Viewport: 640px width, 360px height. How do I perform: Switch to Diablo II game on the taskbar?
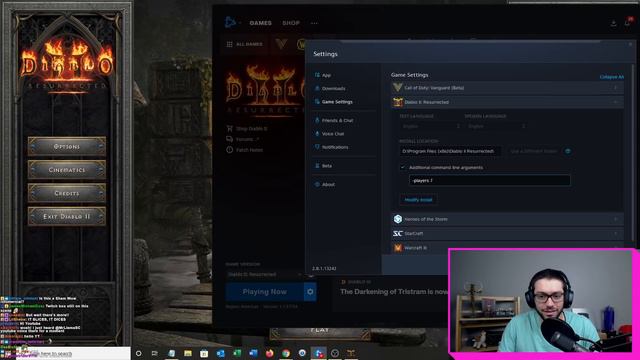pos(351,353)
